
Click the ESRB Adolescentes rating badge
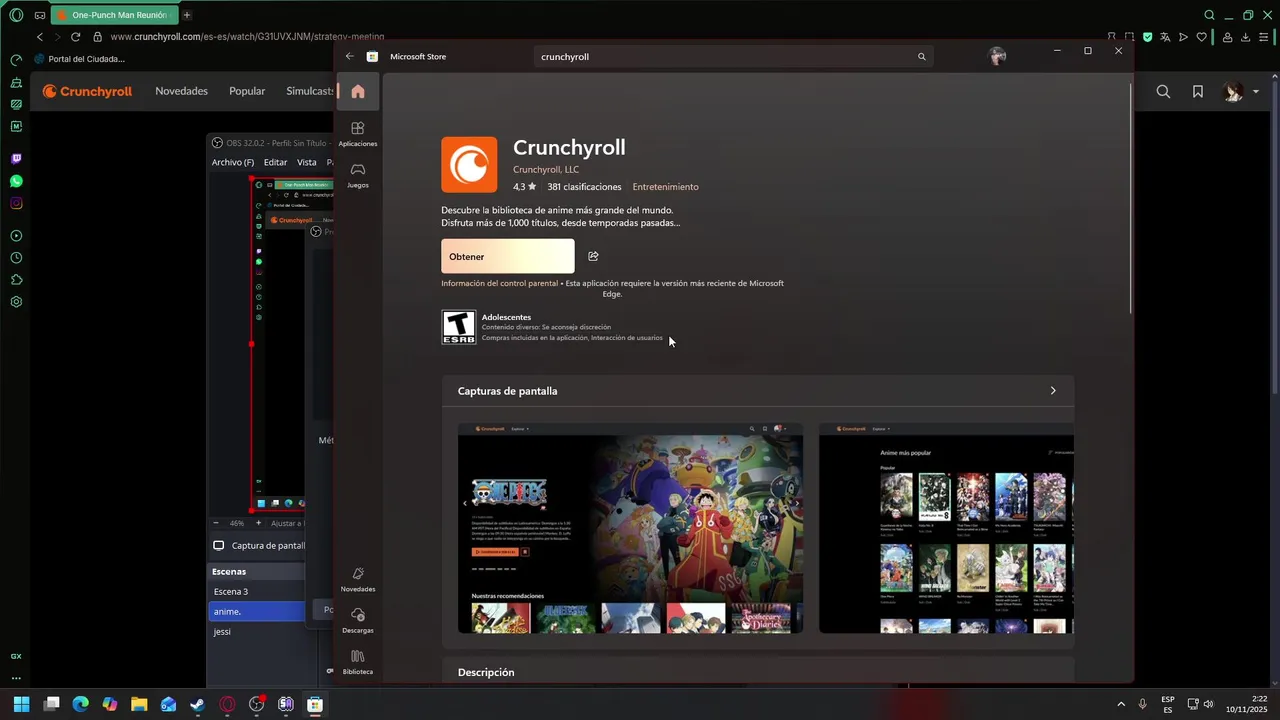coord(459,327)
